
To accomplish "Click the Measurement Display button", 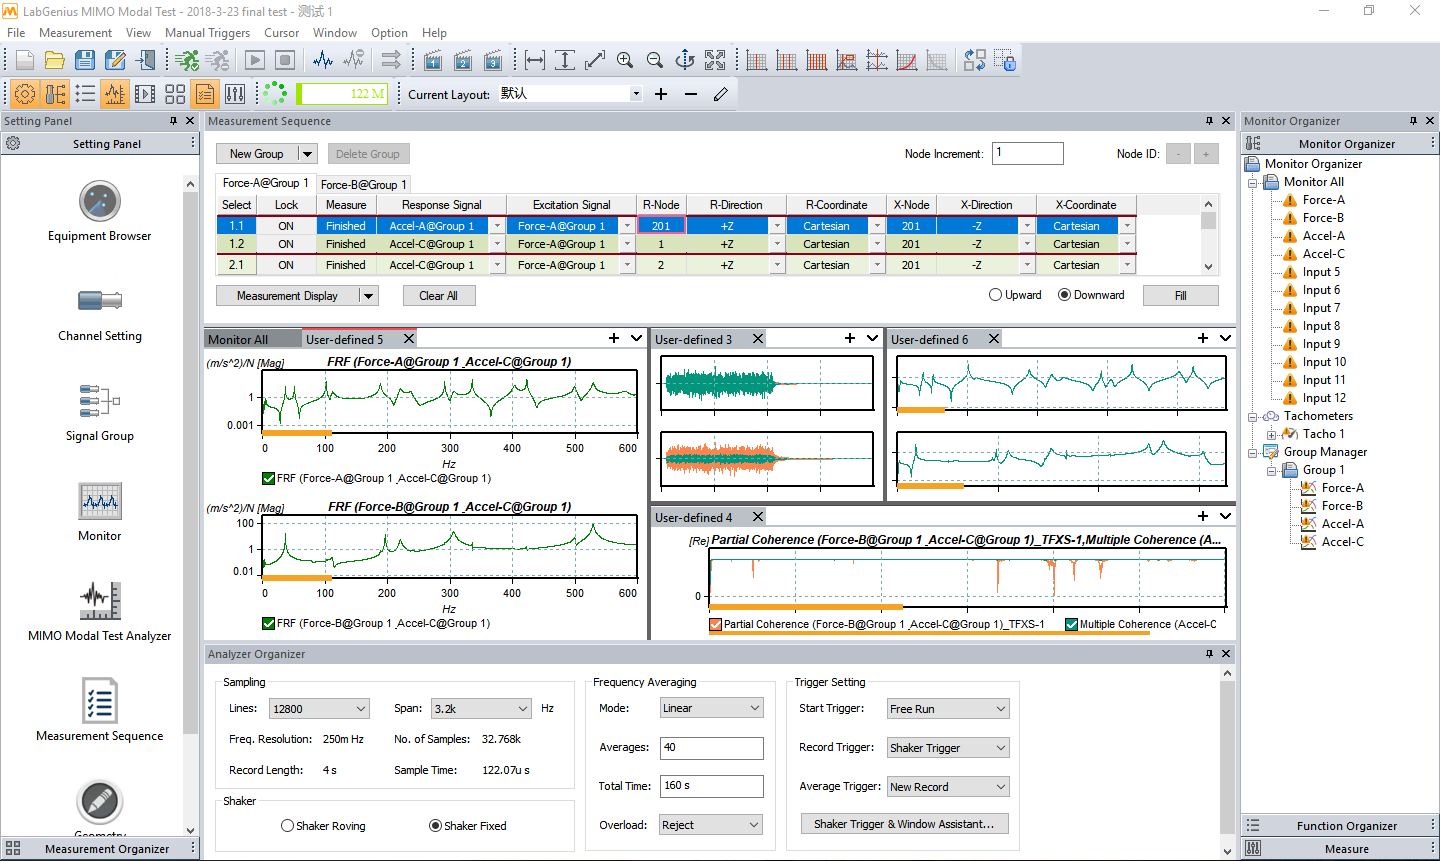I will tap(287, 296).
